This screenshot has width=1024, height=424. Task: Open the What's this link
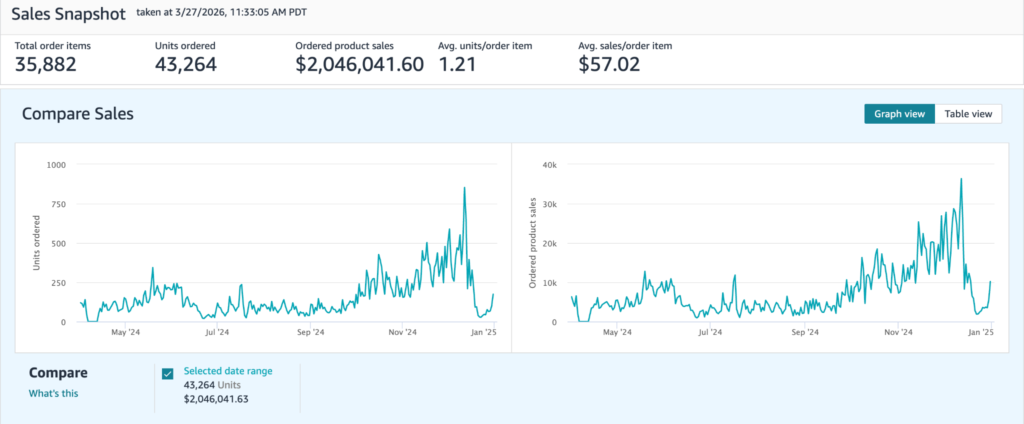[53, 393]
